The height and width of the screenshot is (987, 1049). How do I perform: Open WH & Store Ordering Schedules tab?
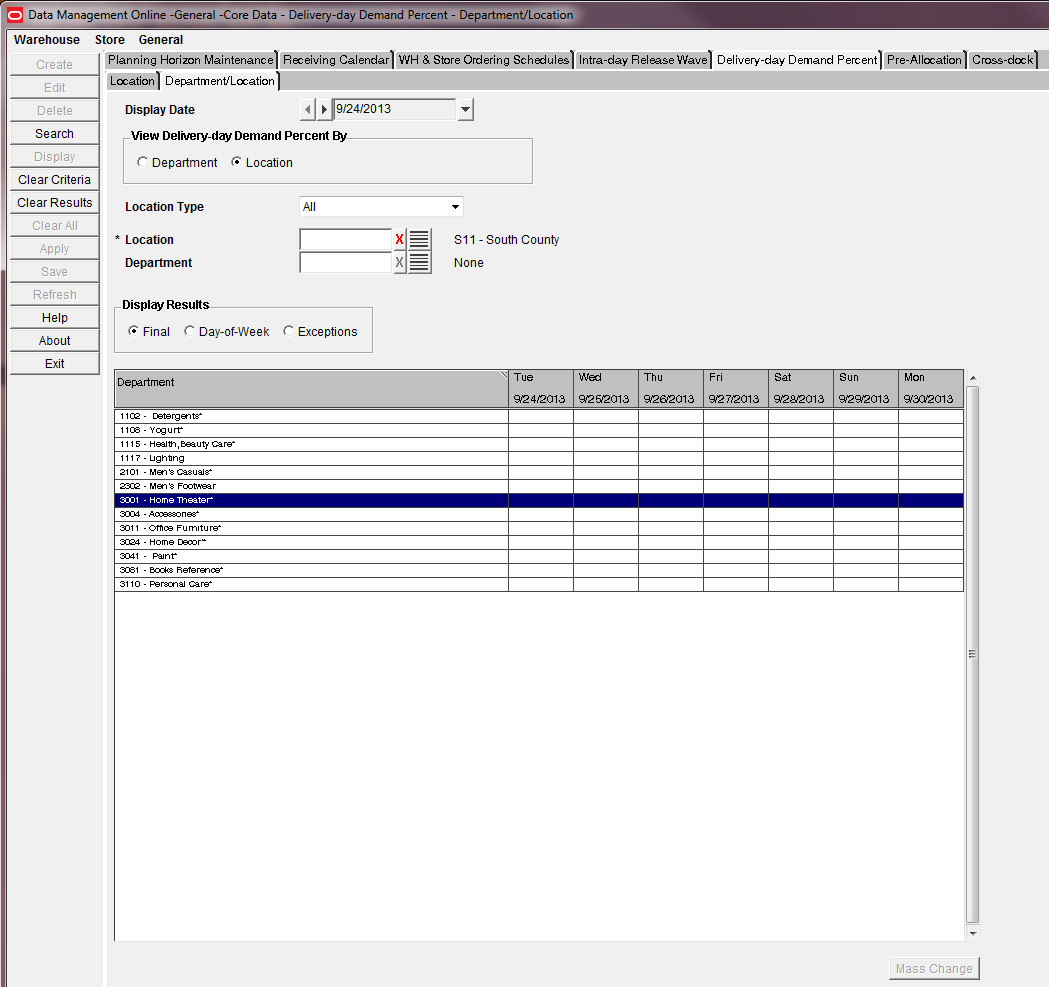[484, 60]
